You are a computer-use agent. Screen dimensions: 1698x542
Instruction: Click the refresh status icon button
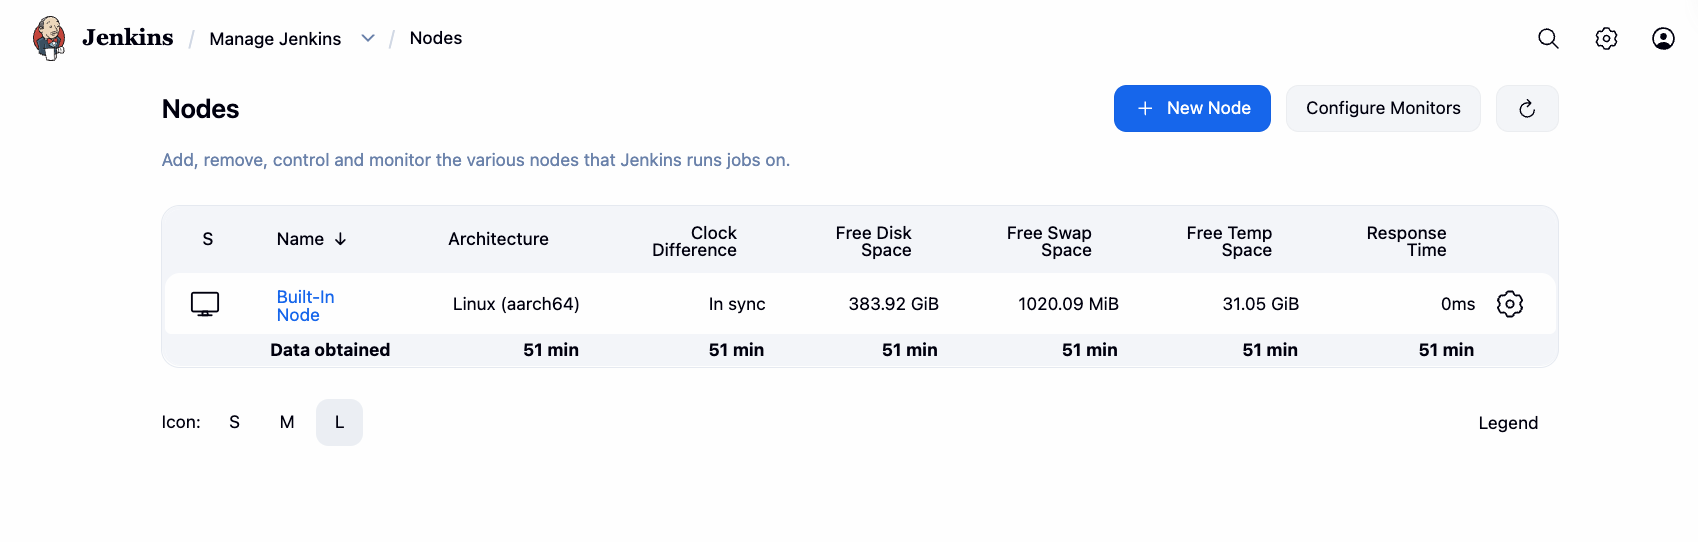coord(1527,108)
